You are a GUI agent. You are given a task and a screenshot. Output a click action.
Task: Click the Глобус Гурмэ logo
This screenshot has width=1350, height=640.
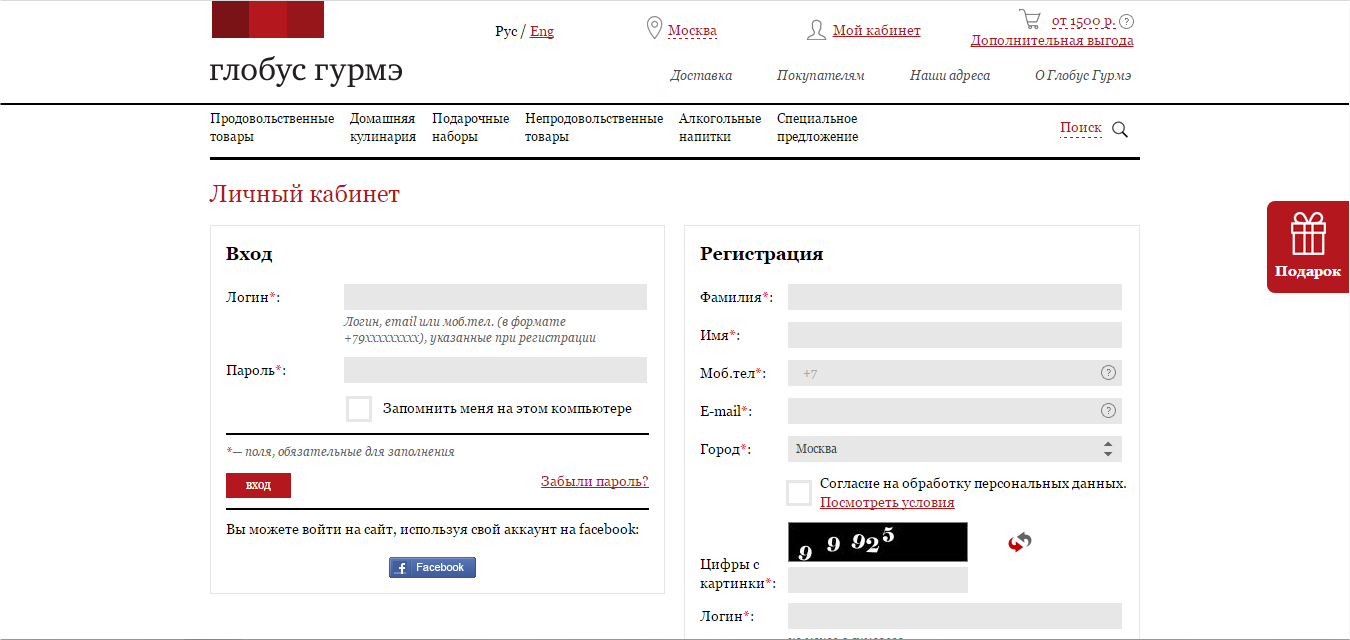306,45
